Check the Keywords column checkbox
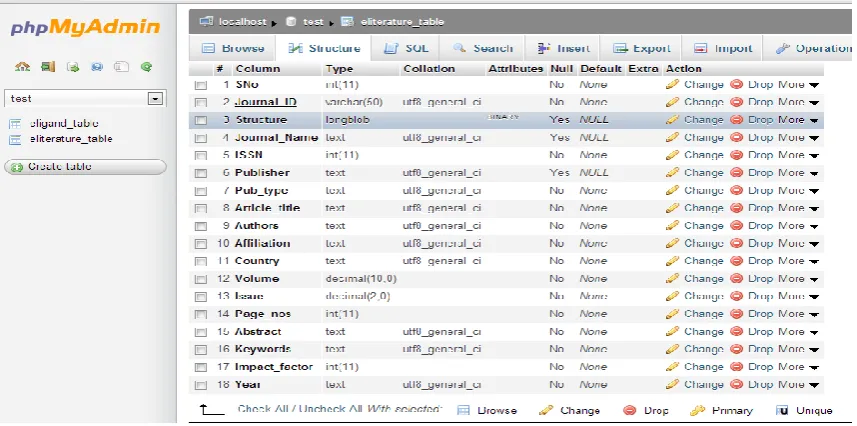 point(201,350)
